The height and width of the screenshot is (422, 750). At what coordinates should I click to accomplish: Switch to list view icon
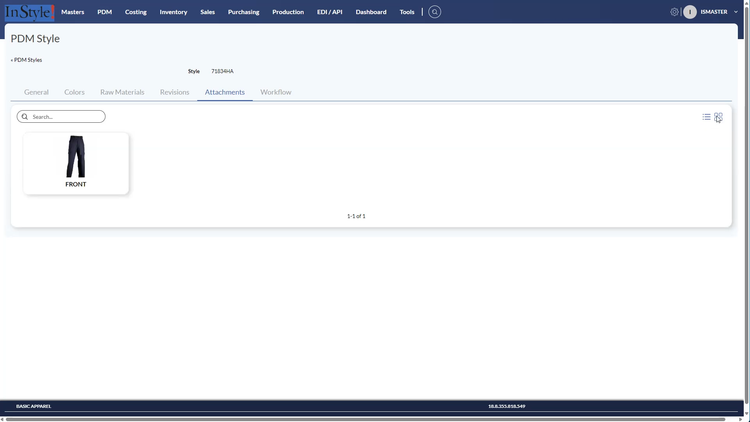pos(706,117)
